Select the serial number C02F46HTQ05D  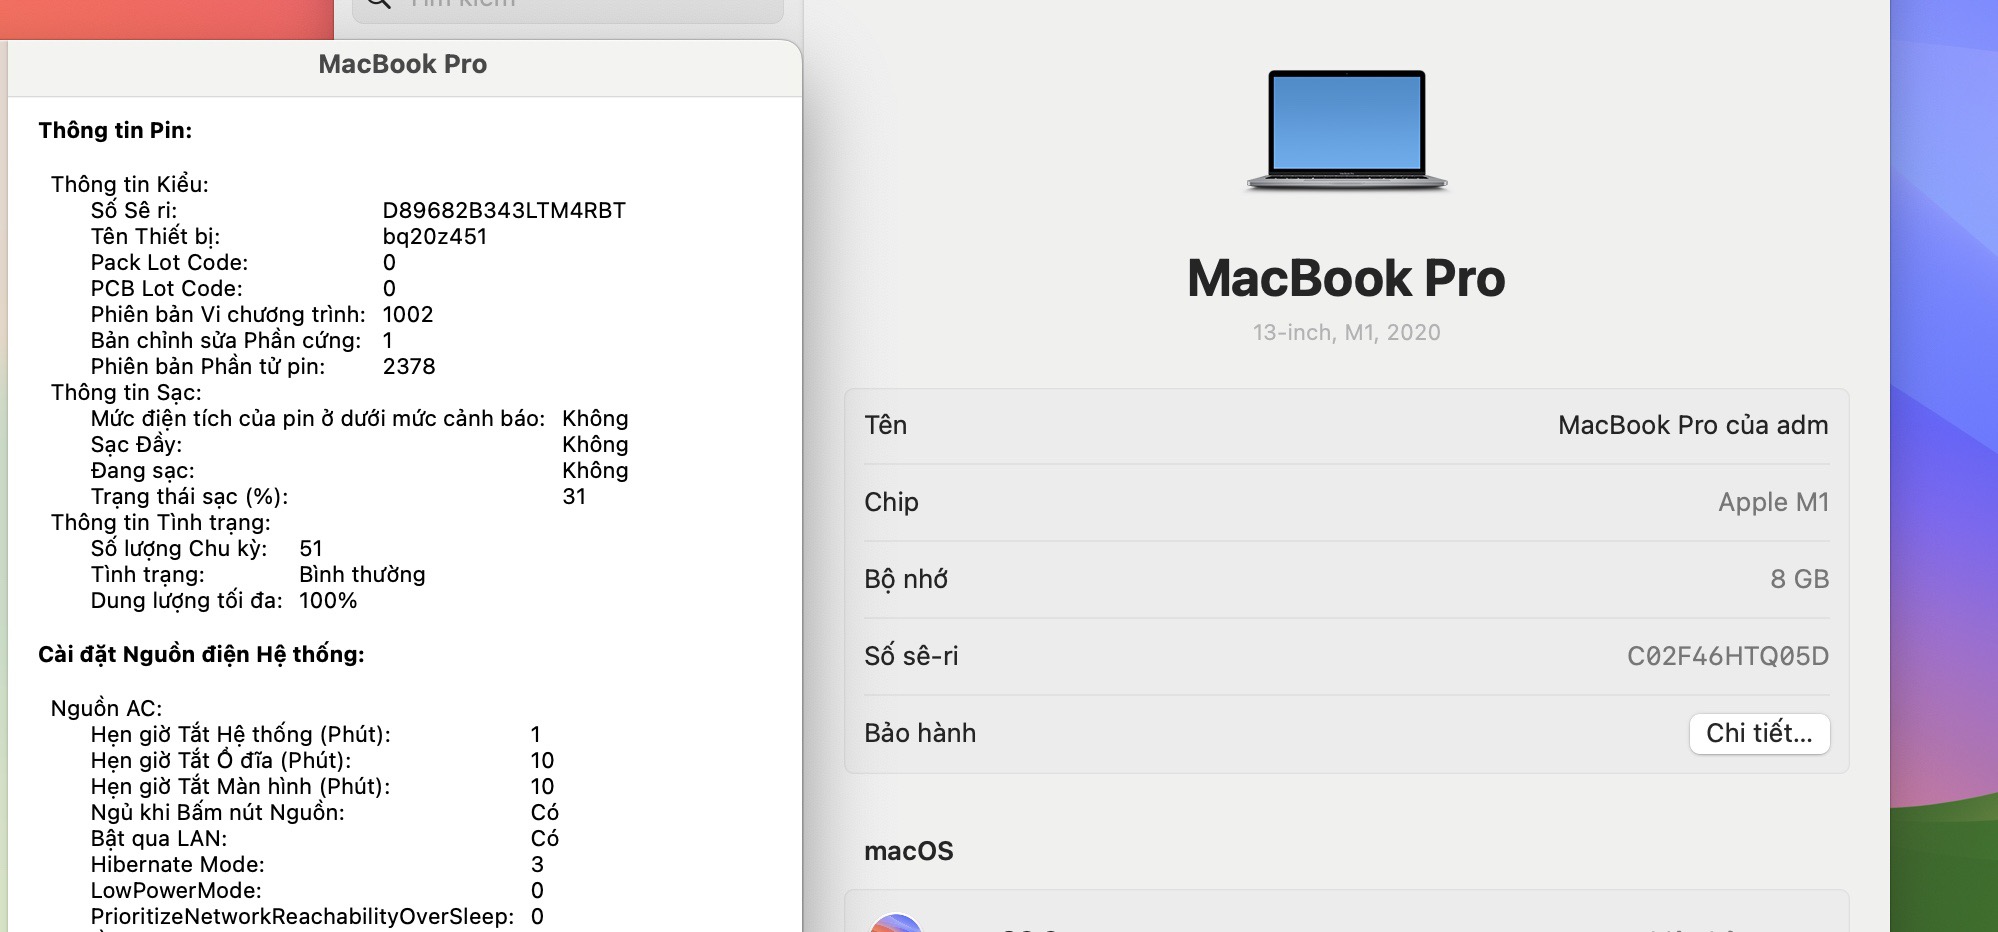coord(1727,656)
